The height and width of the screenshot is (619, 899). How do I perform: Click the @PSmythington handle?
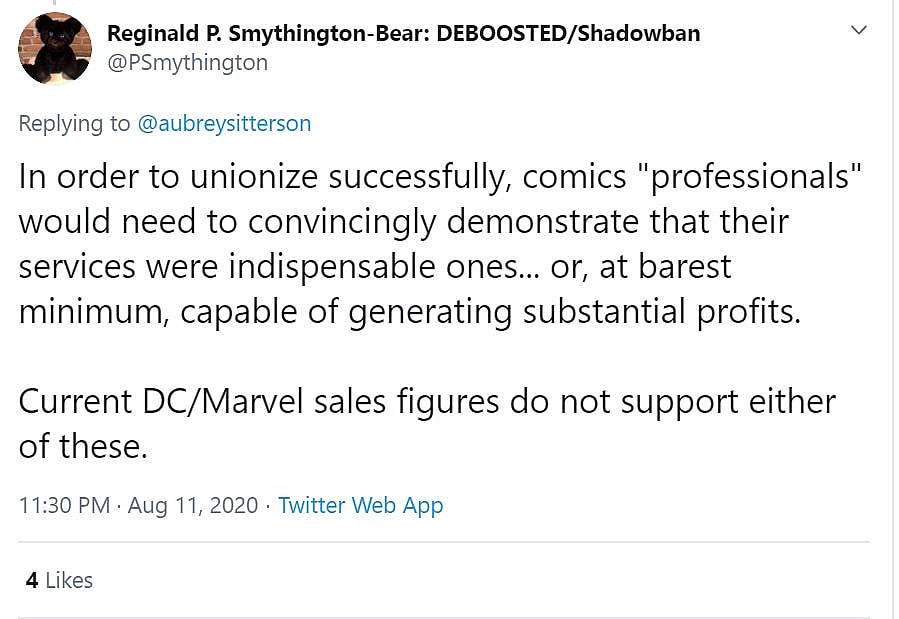pyautogui.click(x=187, y=63)
